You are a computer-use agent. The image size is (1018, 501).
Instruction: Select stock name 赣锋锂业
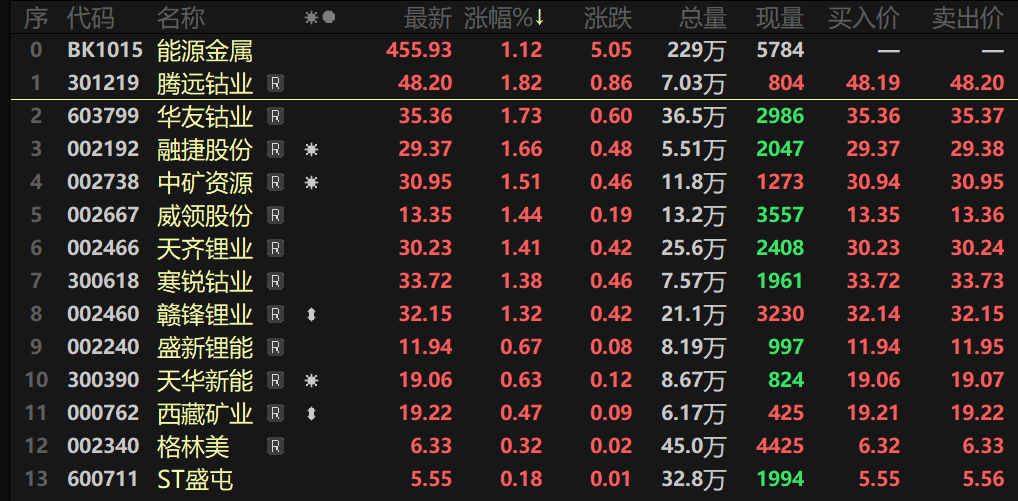pos(205,314)
